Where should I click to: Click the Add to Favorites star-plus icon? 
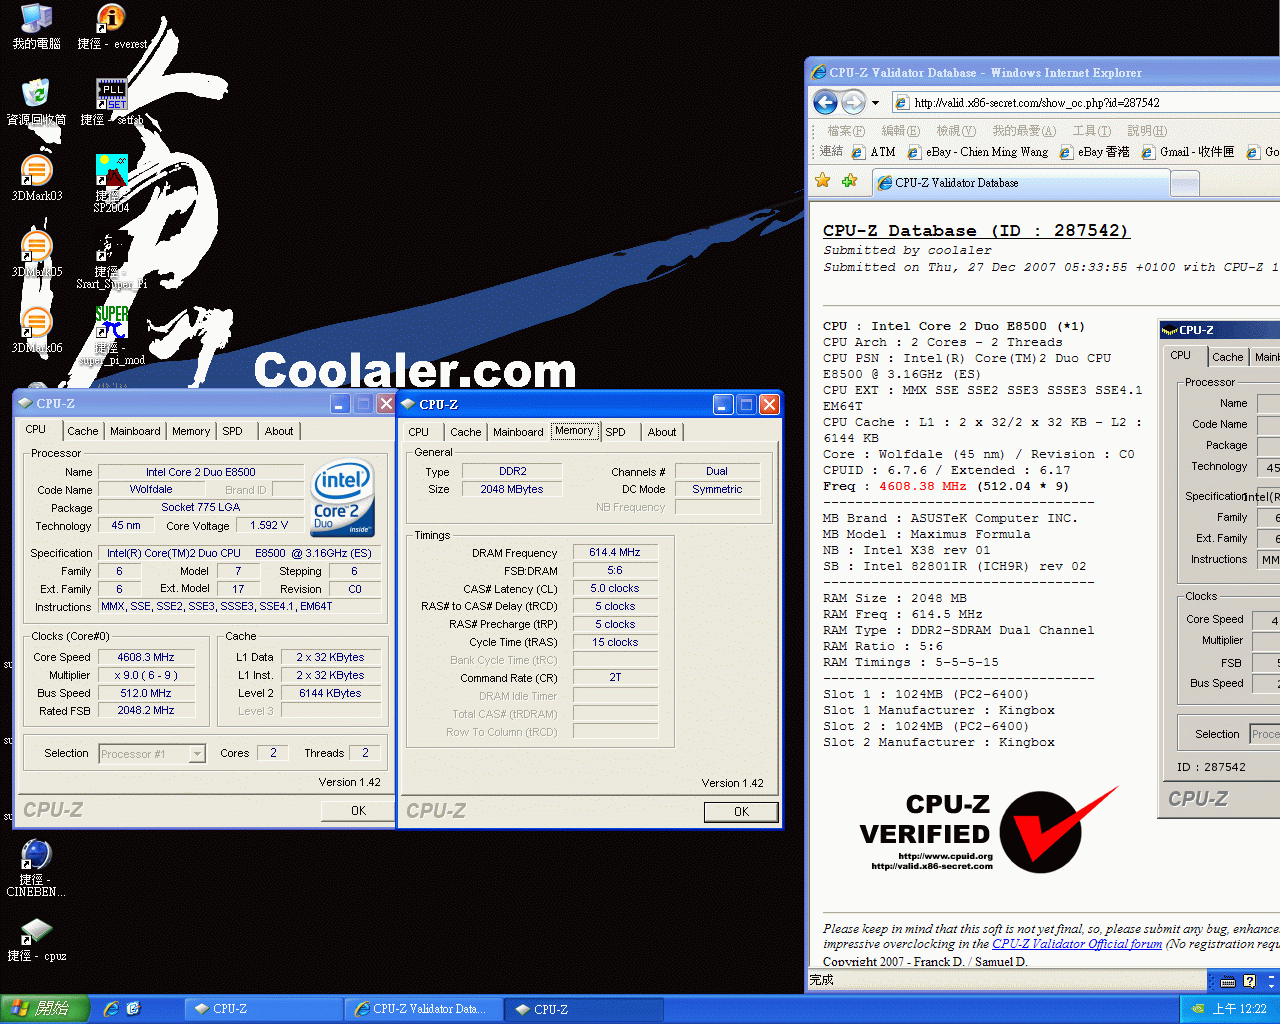[x=850, y=181]
